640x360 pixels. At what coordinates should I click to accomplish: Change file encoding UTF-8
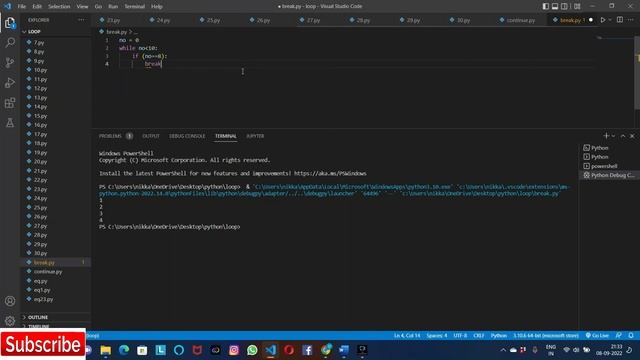point(460,336)
